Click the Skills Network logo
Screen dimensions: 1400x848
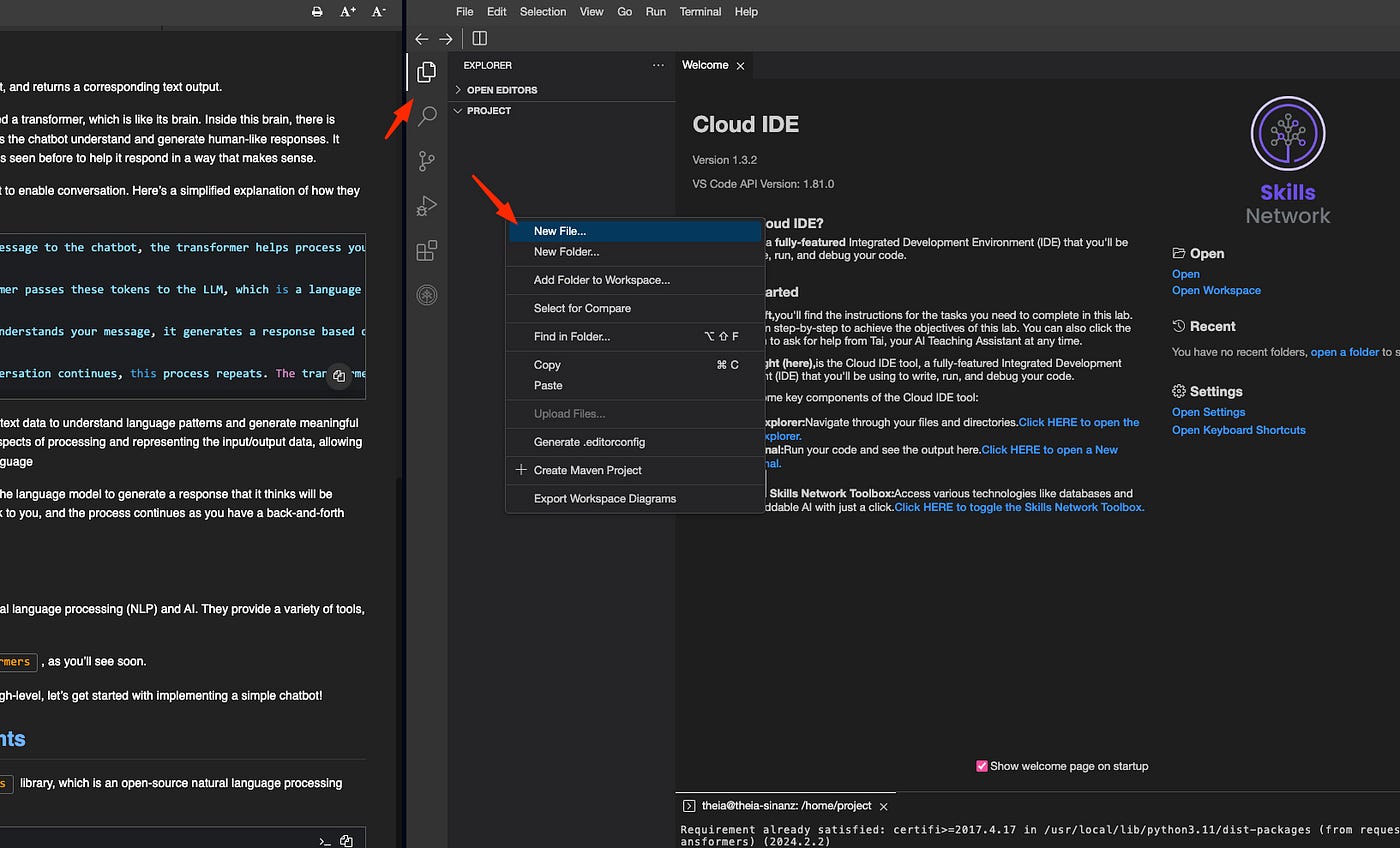pyautogui.click(x=1288, y=160)
